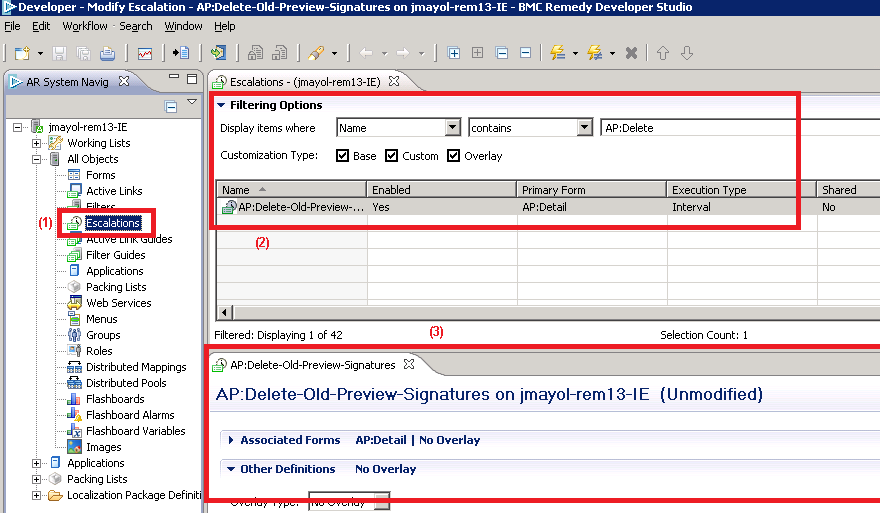Click the Back navigation arrow
The image size is (880, 513).
coord(366,53)
